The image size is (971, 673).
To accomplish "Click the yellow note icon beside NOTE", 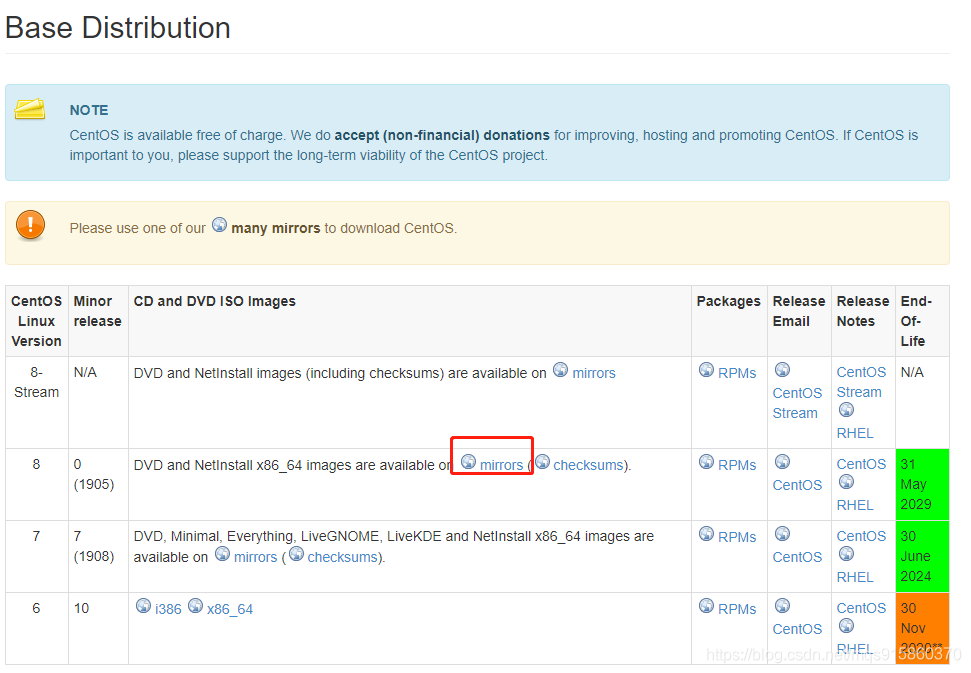I will pos(30,109).
